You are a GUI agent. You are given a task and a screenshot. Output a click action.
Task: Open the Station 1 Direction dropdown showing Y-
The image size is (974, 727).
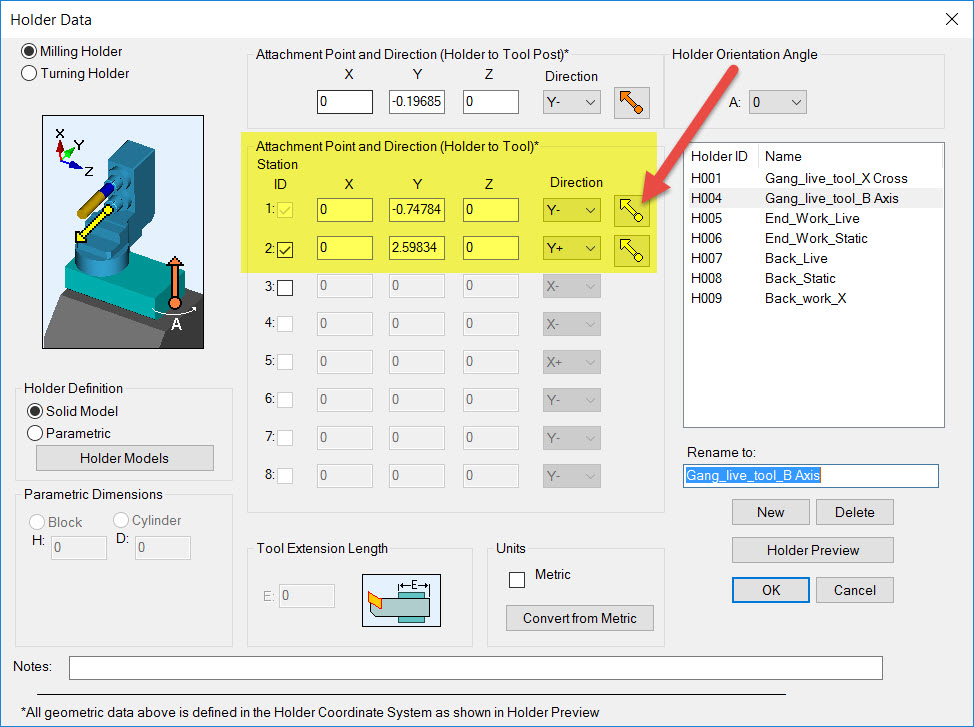pyautogui.click(x=572, y=210)
